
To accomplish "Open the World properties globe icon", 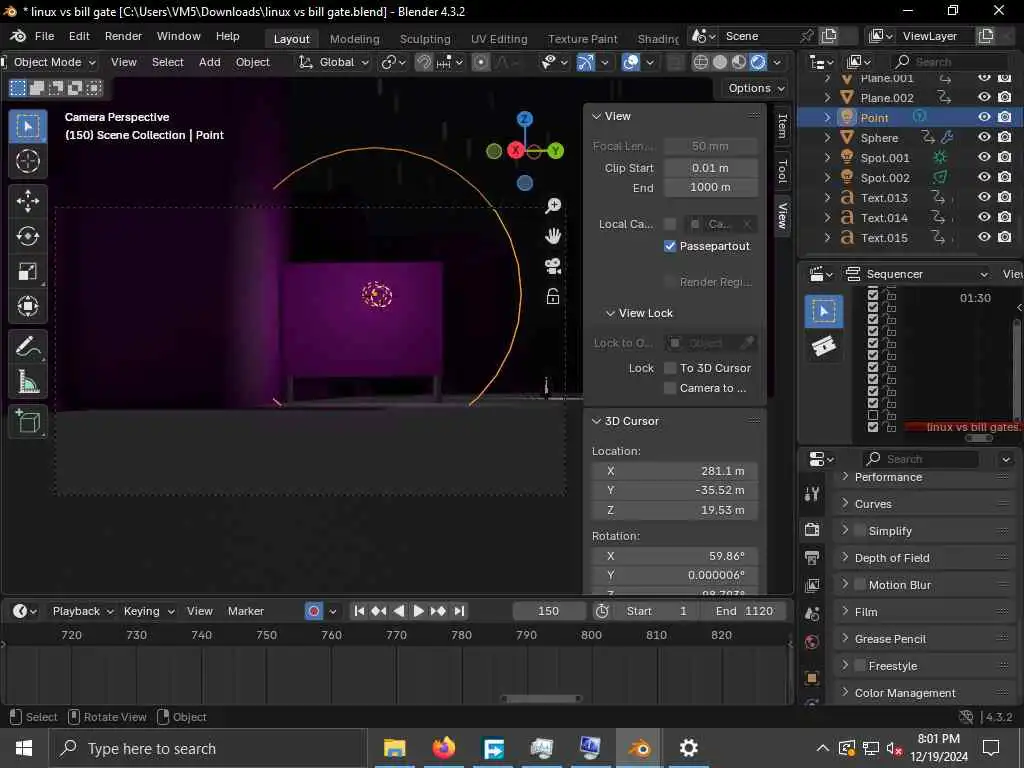I will (x=812, y=642).
